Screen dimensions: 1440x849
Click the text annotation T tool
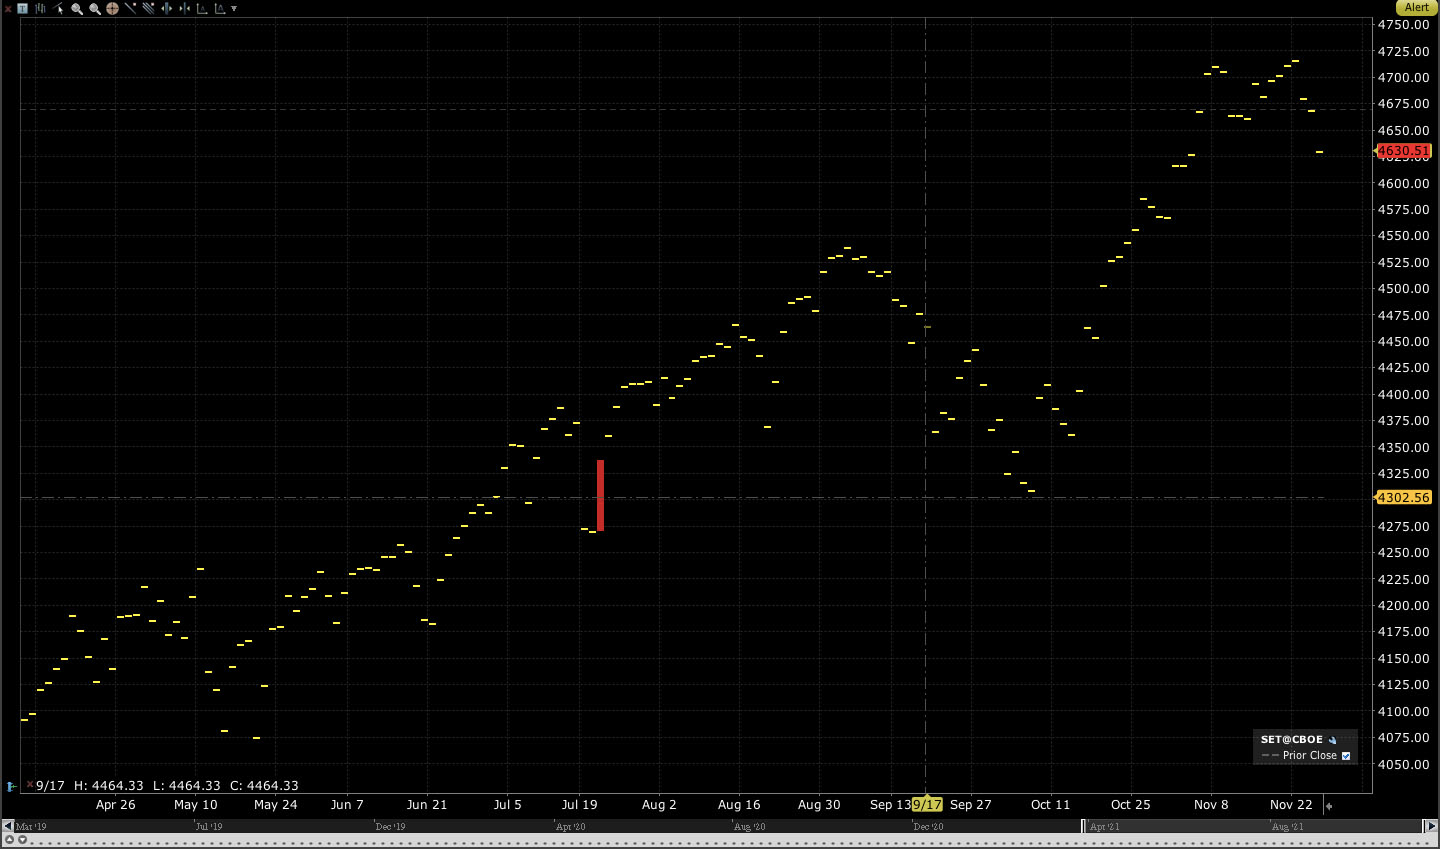tap(23, 8)
